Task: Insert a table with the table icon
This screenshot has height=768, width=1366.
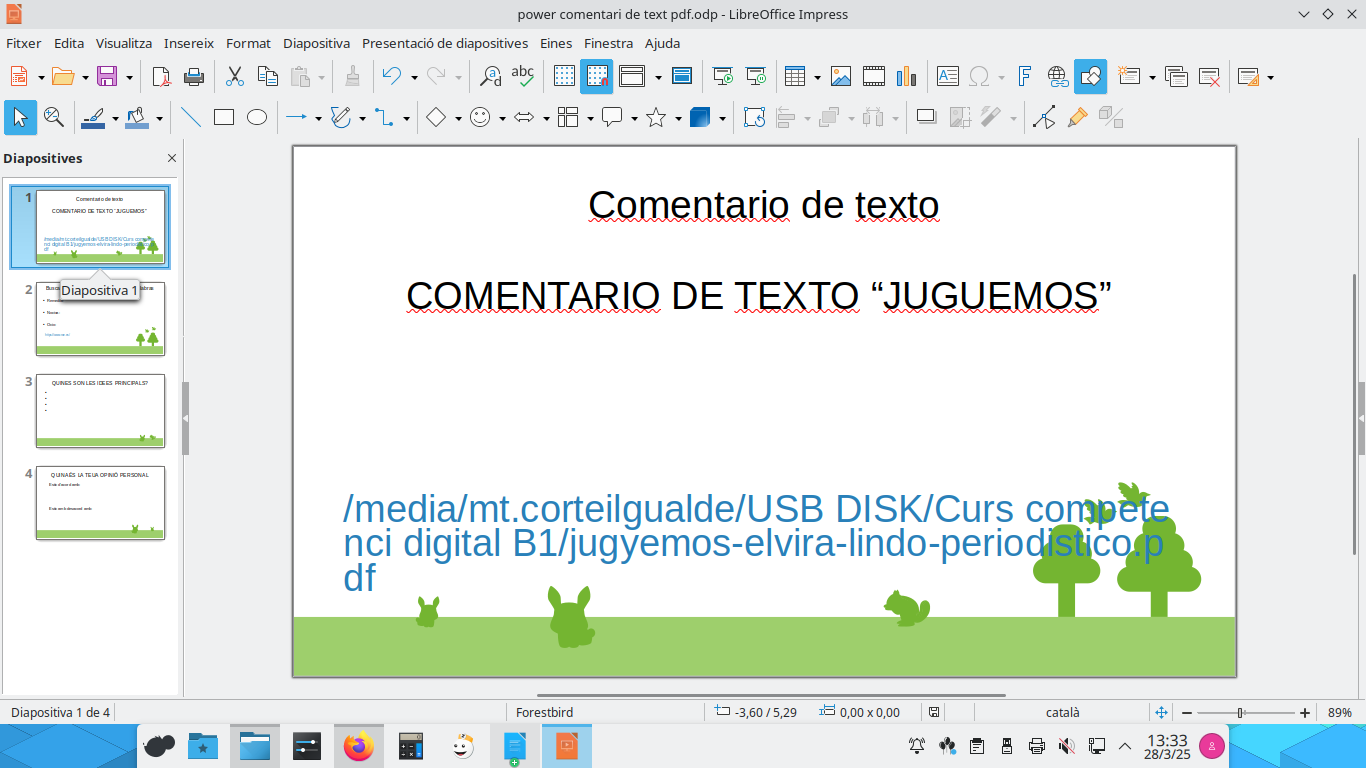Action: (x=795, y=76)
